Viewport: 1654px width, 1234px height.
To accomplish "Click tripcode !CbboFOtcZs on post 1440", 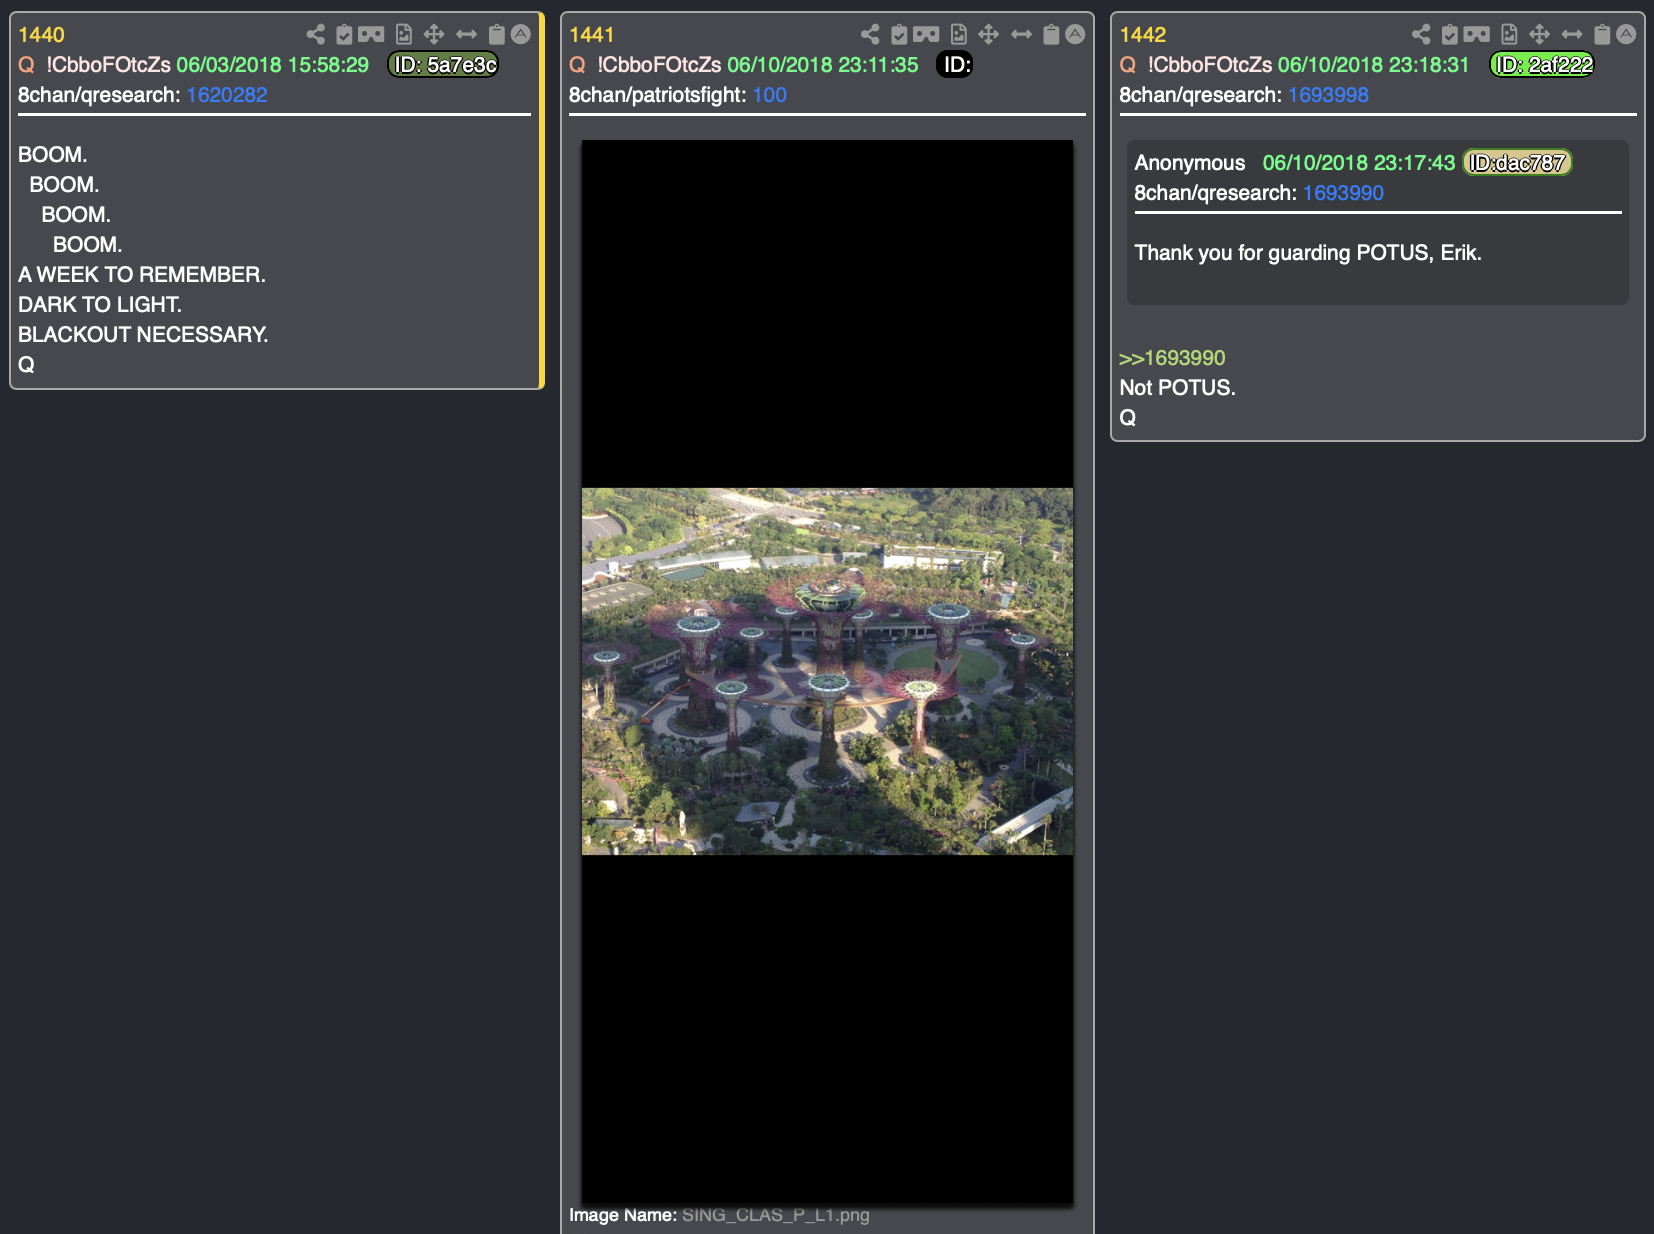I will click(x=108, y=65).
